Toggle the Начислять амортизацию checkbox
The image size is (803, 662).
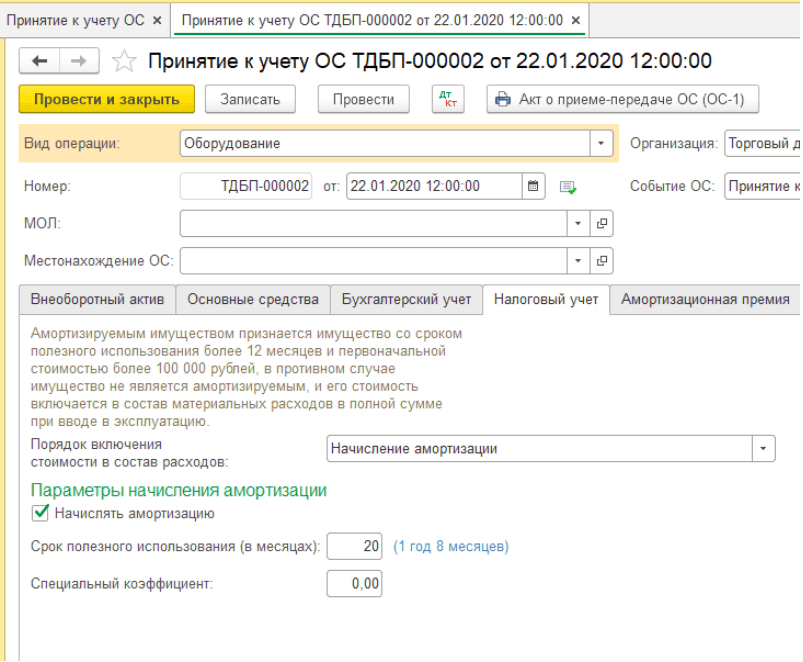pyautogui.click(x=41, y=514)
